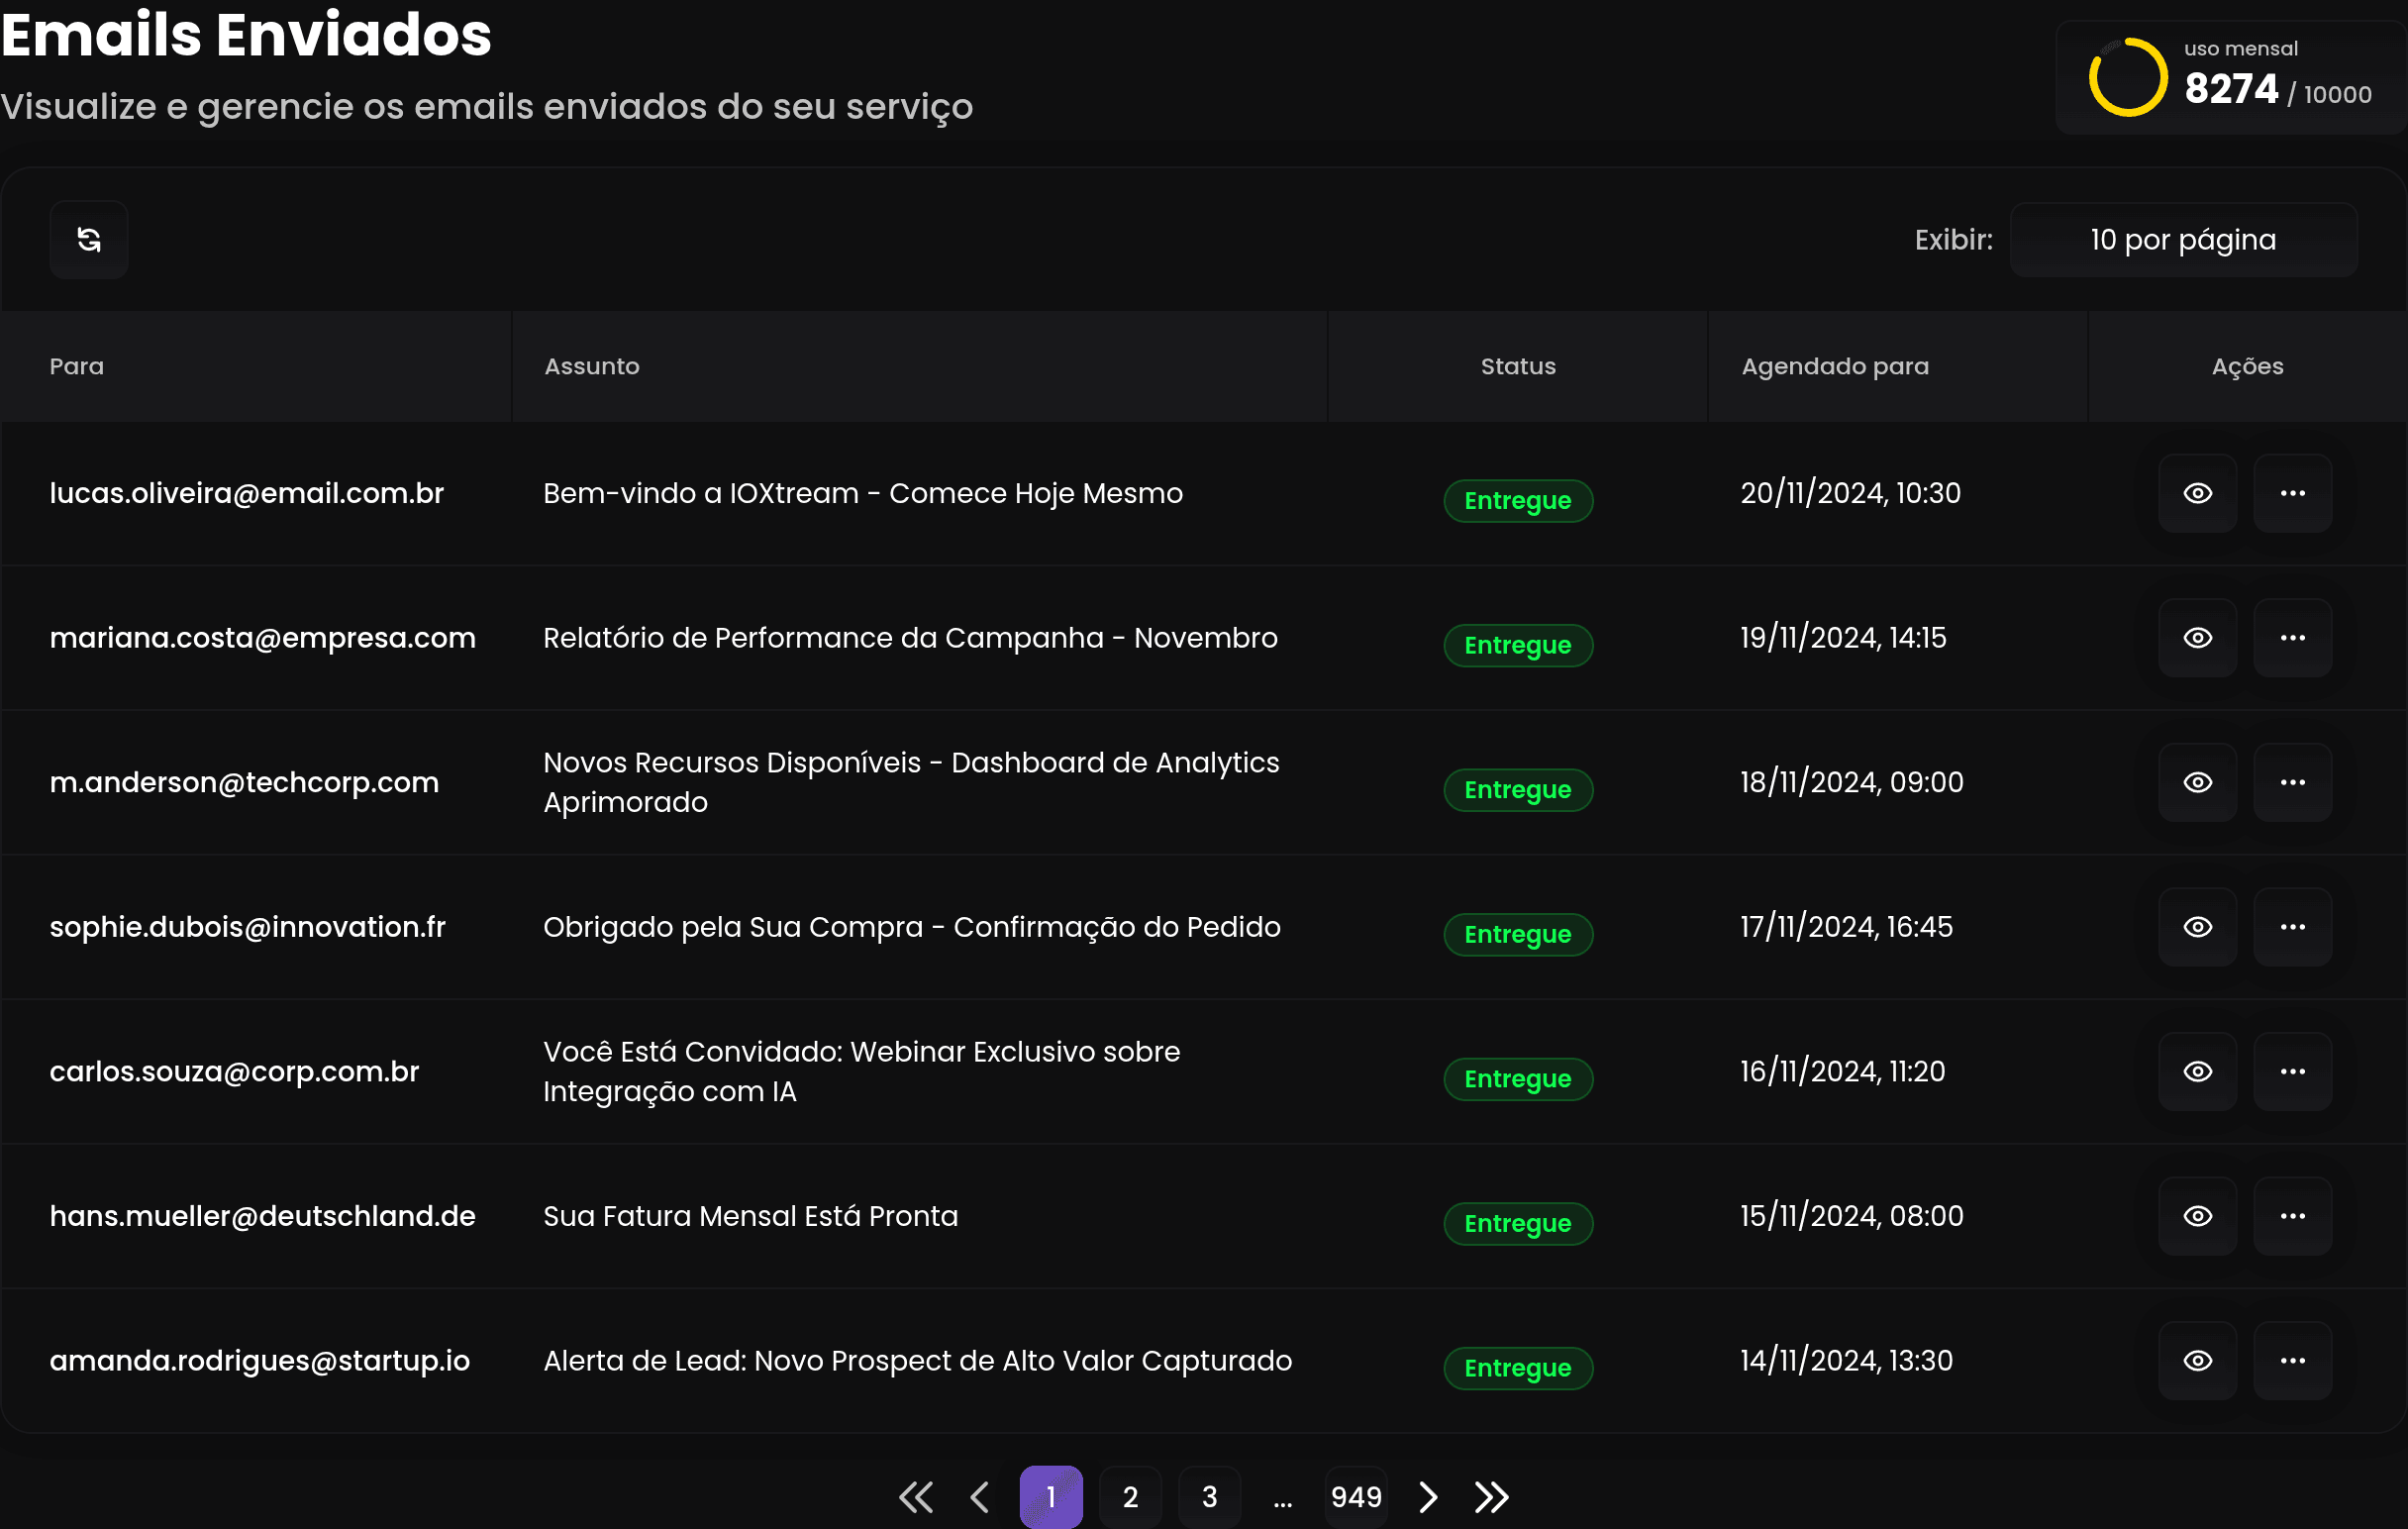Viewport: 2408px width, 1529px height.
Task: View email sent to sophie.dubois@innovation.fr
Action: (2197, 927)
